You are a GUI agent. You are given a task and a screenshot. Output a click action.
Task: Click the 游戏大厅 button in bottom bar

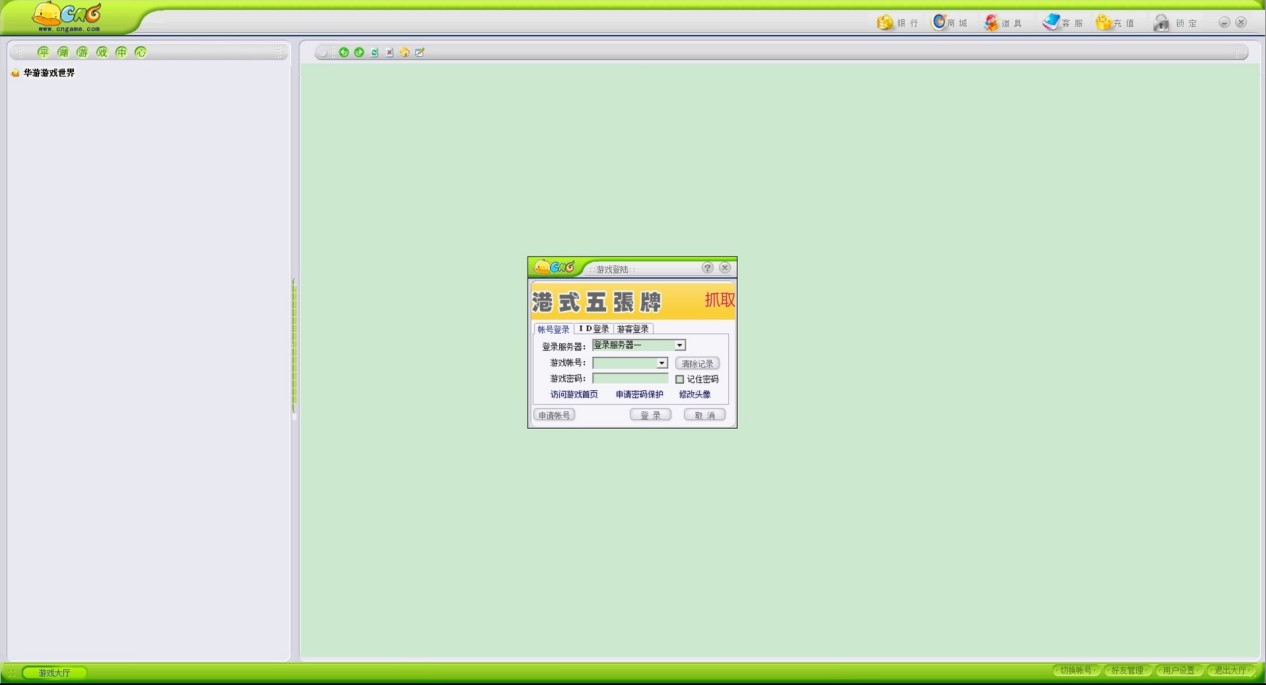click(55, 673)
